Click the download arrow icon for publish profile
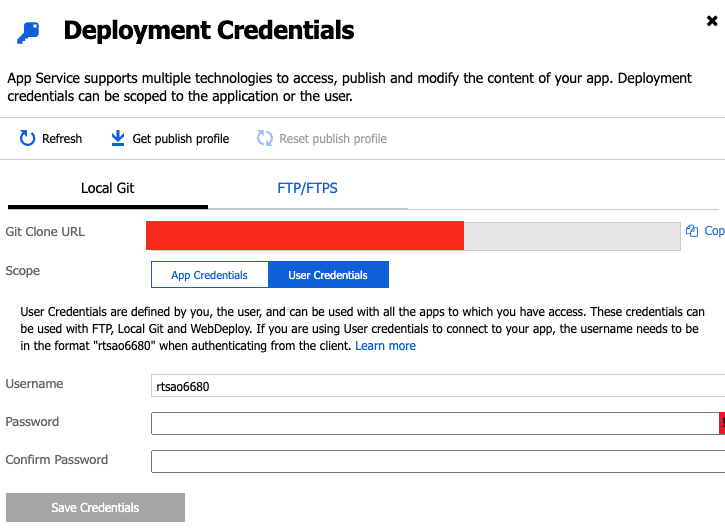725x531 pixels. click(118, 138)
